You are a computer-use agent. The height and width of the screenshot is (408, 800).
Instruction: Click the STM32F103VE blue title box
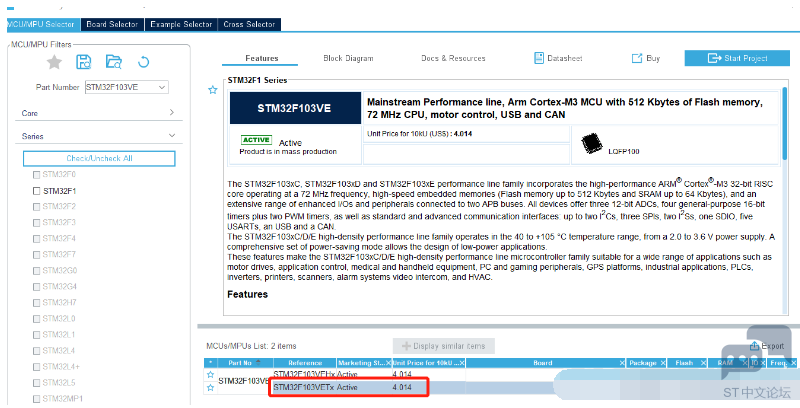(x=294, y=108)
